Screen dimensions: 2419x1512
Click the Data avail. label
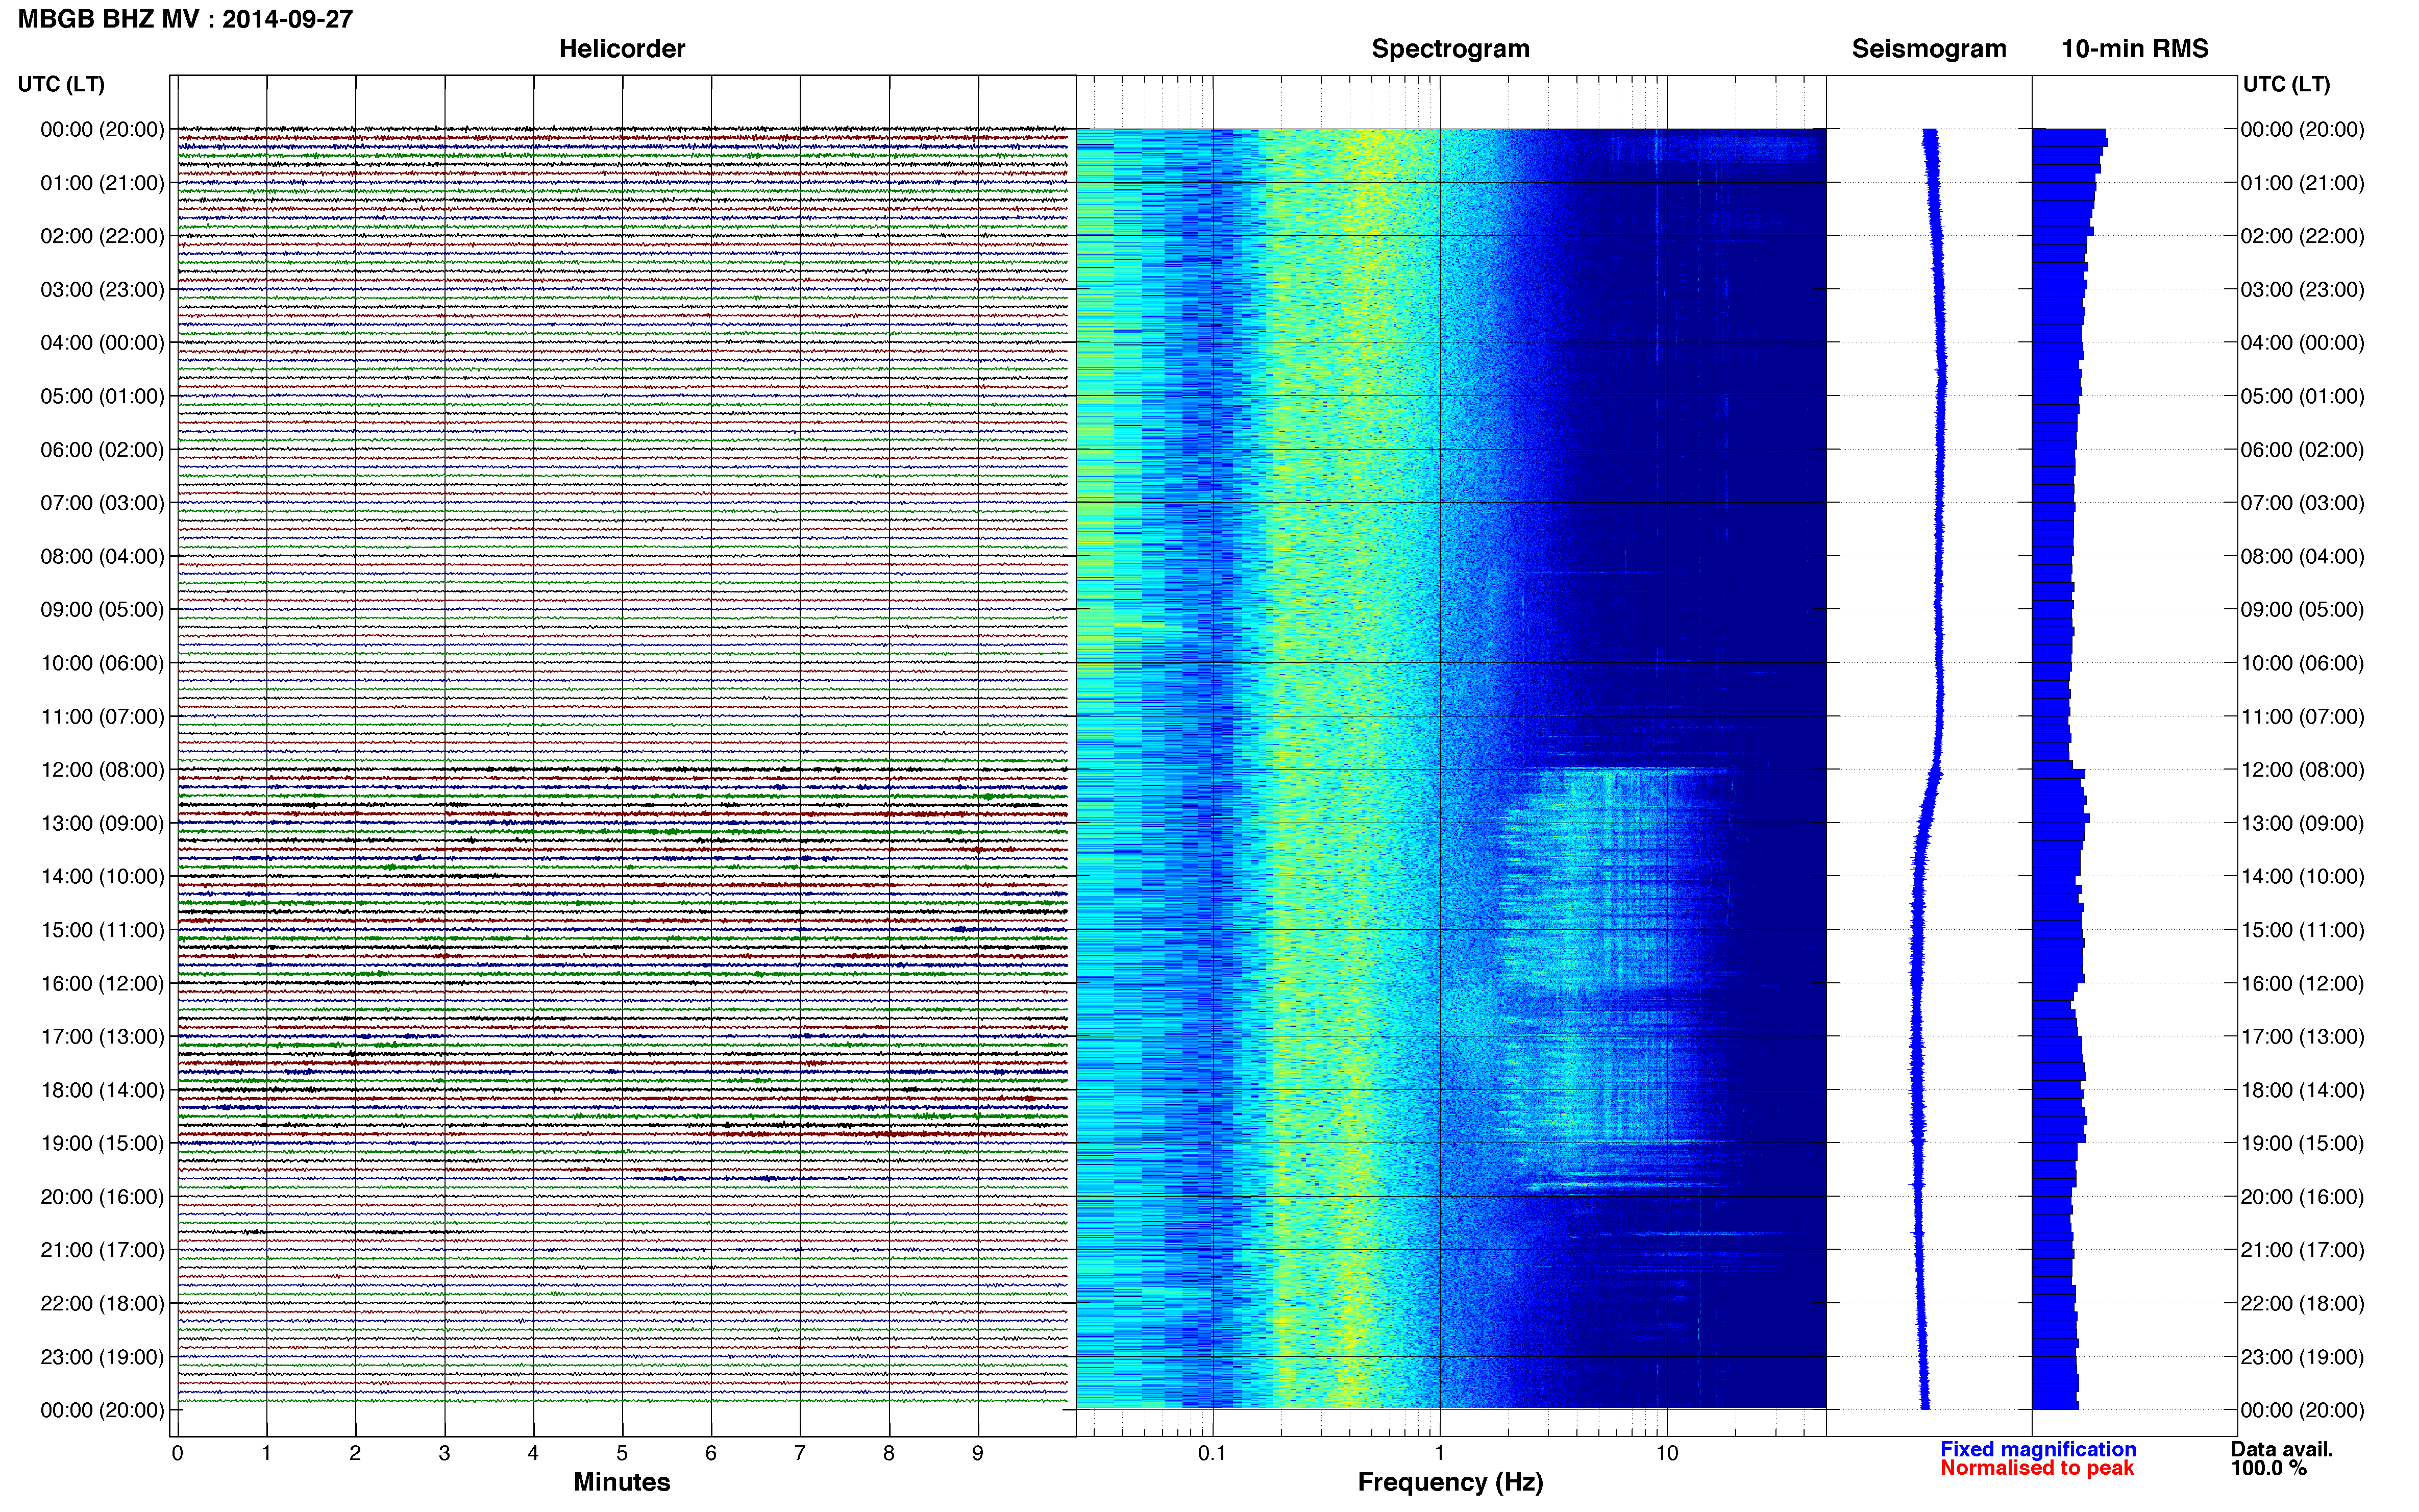pos(2282,1449)
